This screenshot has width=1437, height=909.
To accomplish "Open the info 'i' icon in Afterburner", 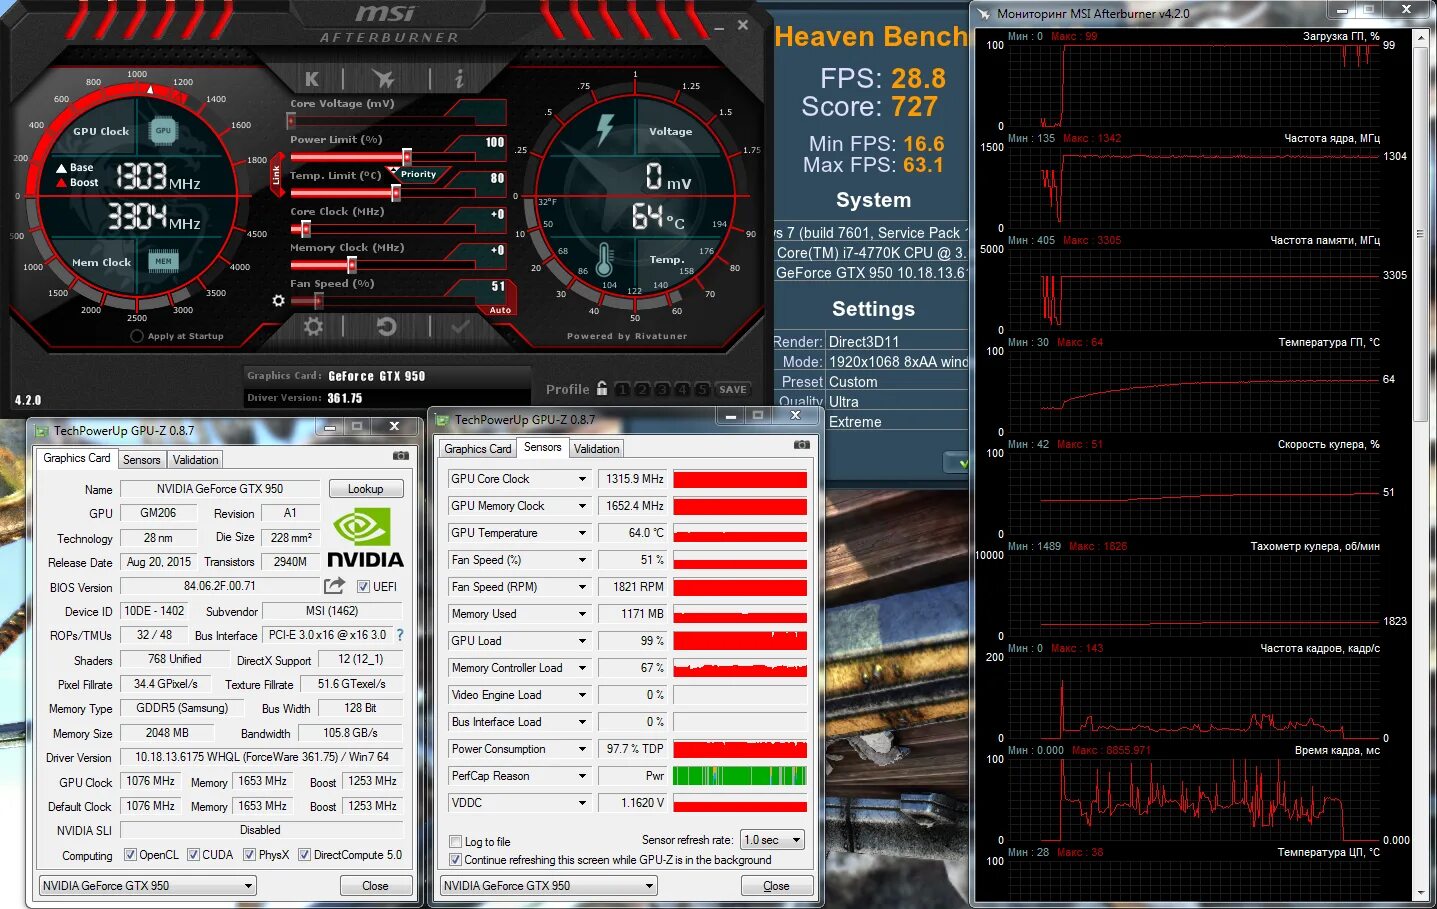I will [459, 78].
